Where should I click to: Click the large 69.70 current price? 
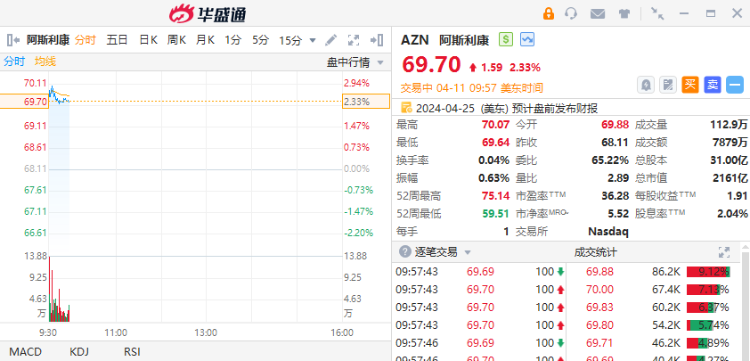click(431, 65)
